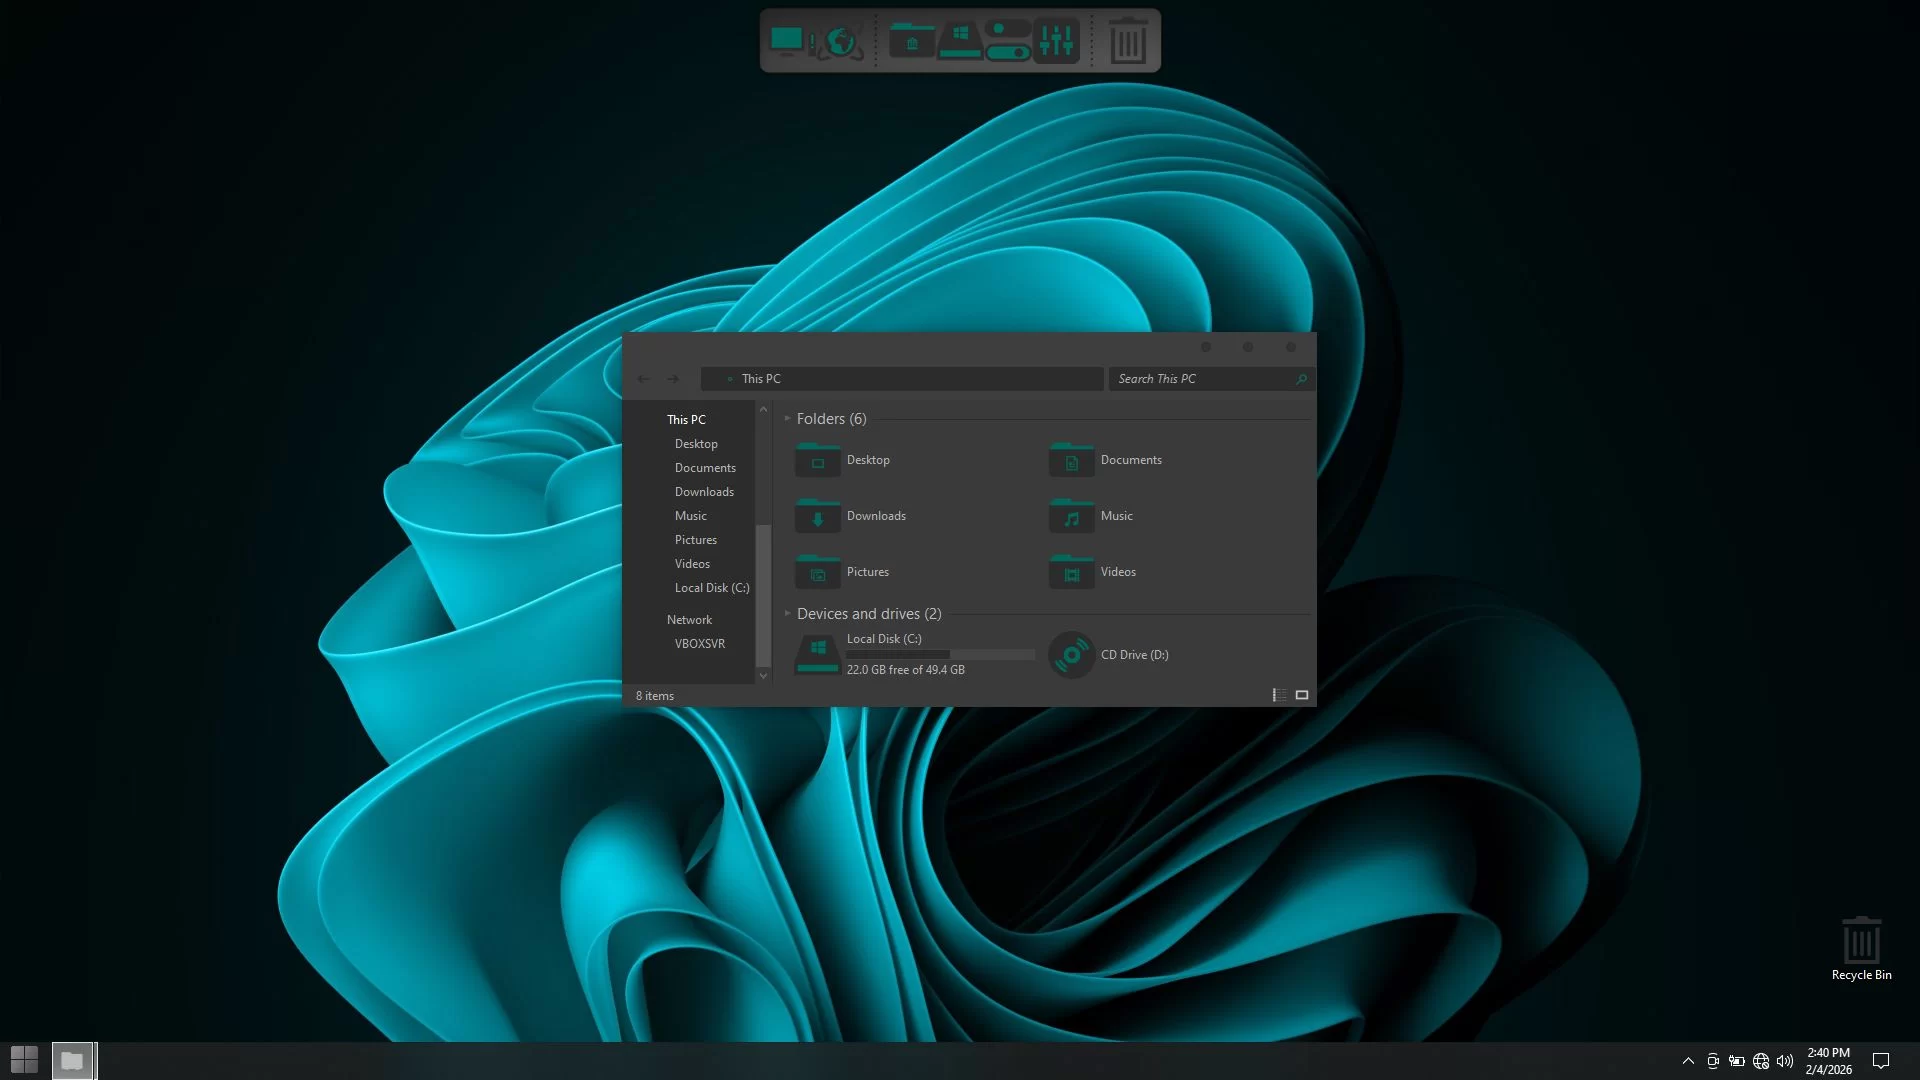
Task: Click the Windows drive dock icon
Action: pyautogui.click(x=960, y=41)
